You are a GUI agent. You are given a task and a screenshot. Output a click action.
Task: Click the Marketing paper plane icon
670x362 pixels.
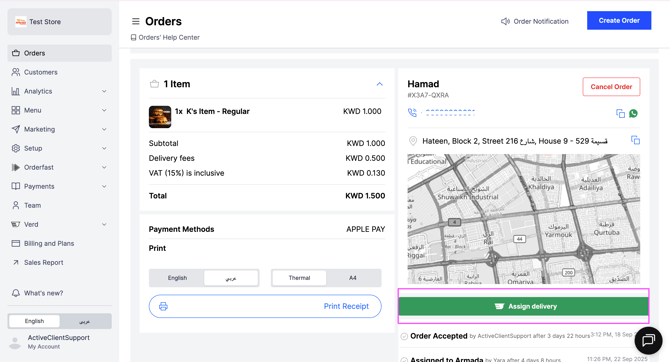tap(16, 129)
